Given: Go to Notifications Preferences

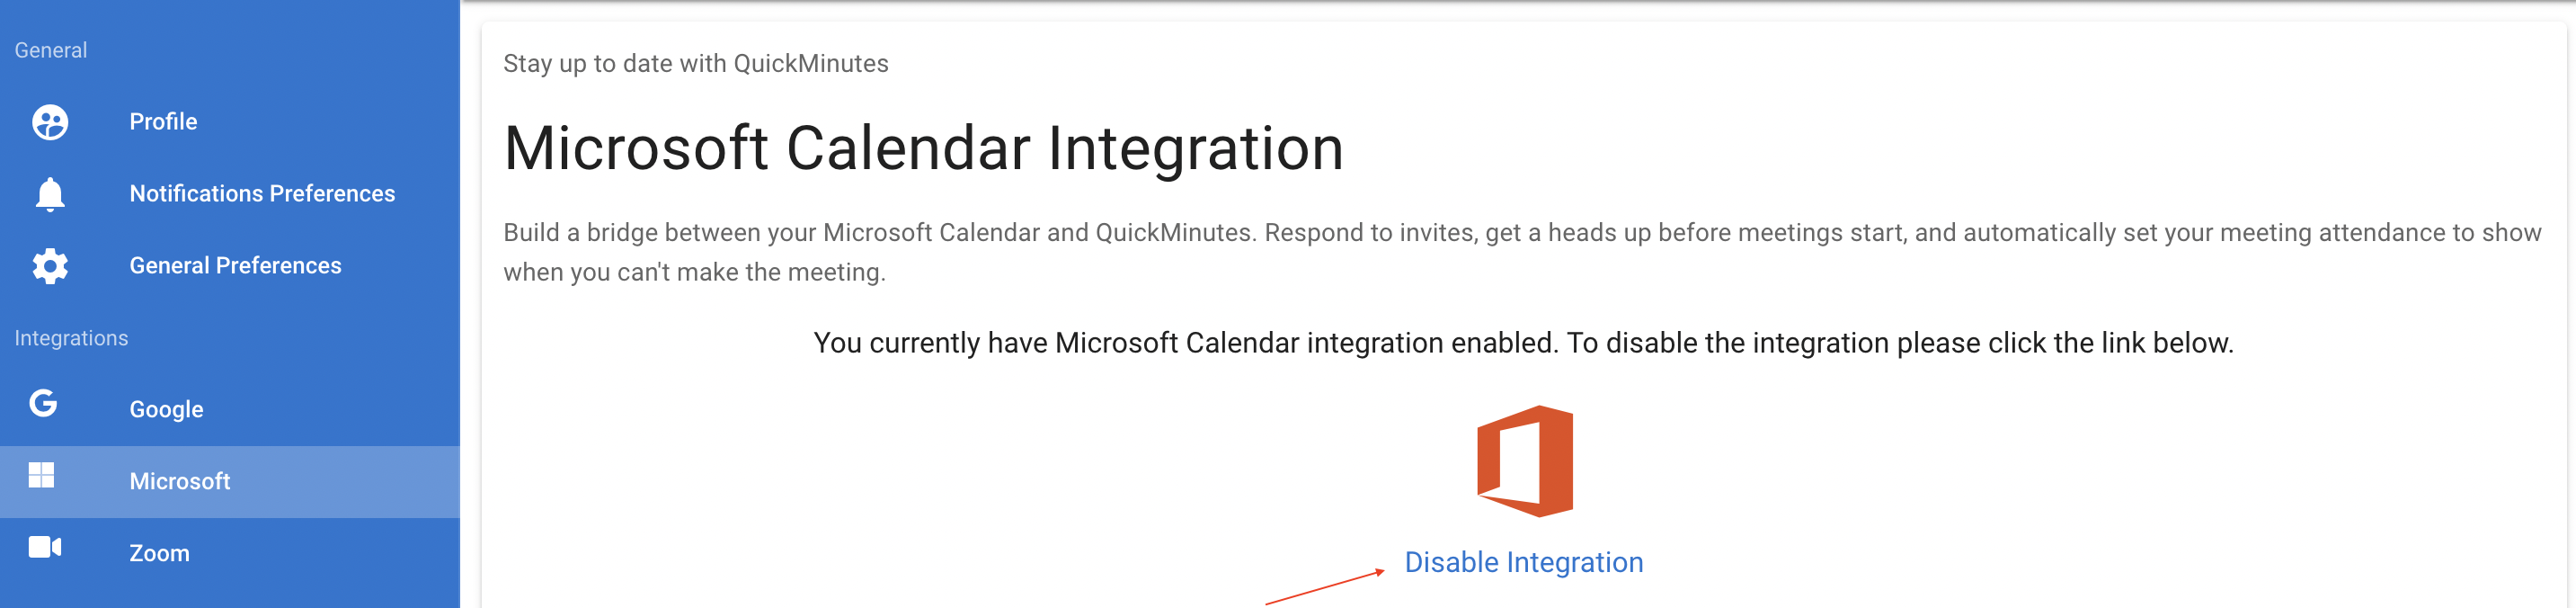Looking at the screenshot, I should click(x=262, y=194).
